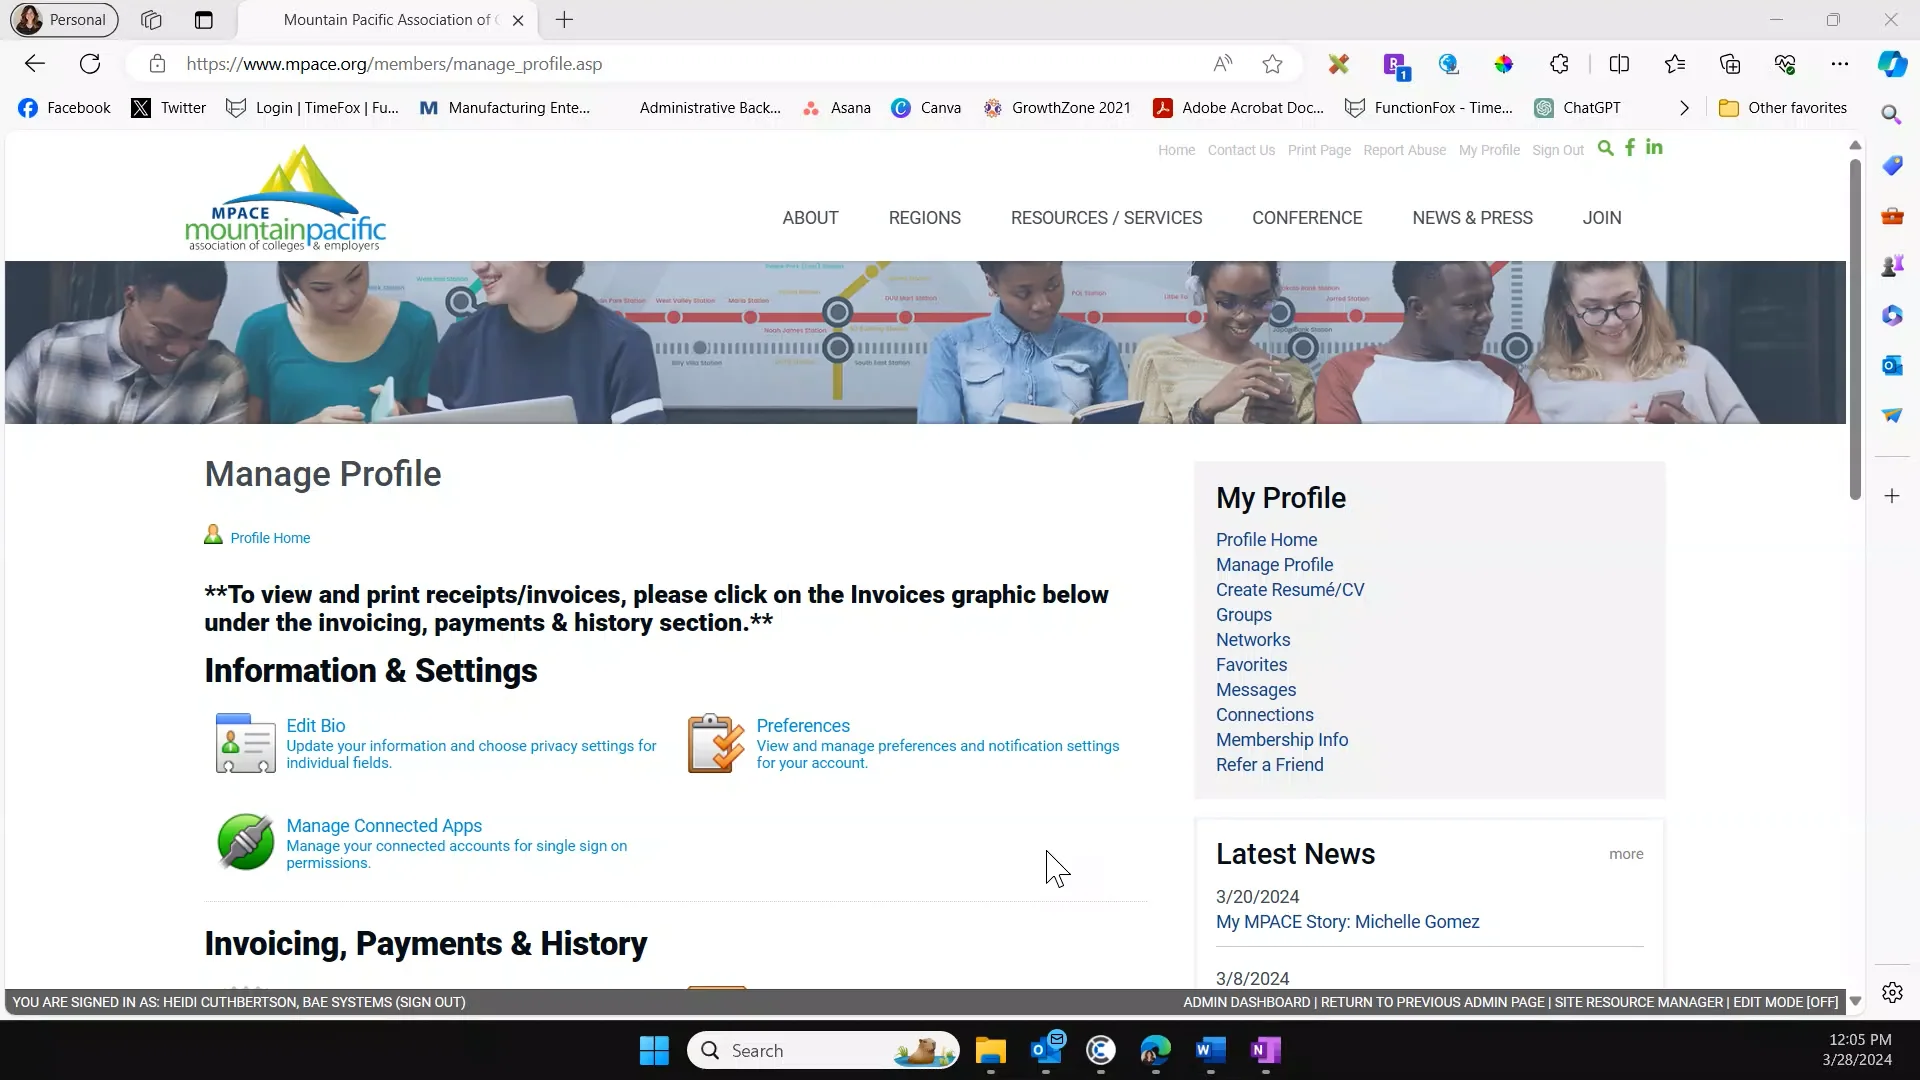Toggle the browser split screen icon
1920x1080 pixels.
(1619, 64)
